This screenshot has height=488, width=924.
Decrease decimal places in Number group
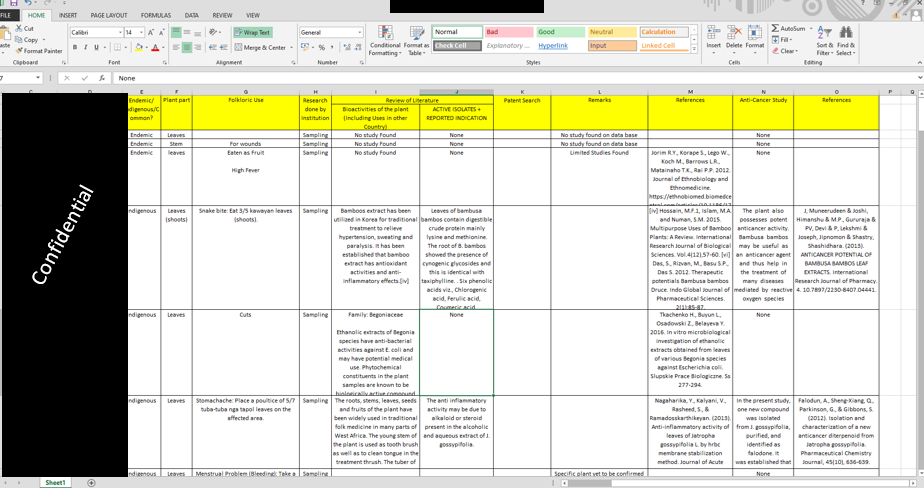[359, 47]
